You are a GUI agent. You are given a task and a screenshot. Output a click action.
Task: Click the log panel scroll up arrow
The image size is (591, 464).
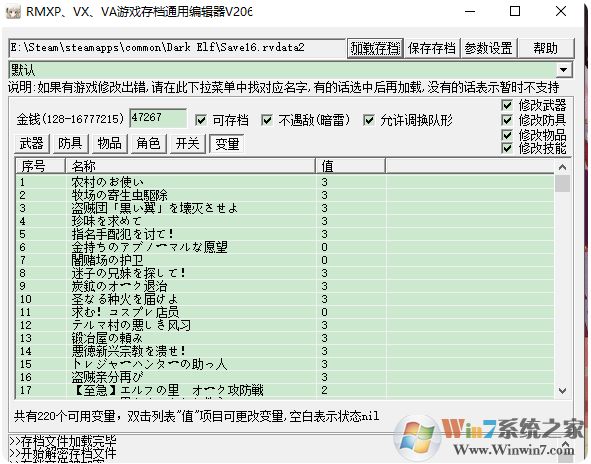565,444
